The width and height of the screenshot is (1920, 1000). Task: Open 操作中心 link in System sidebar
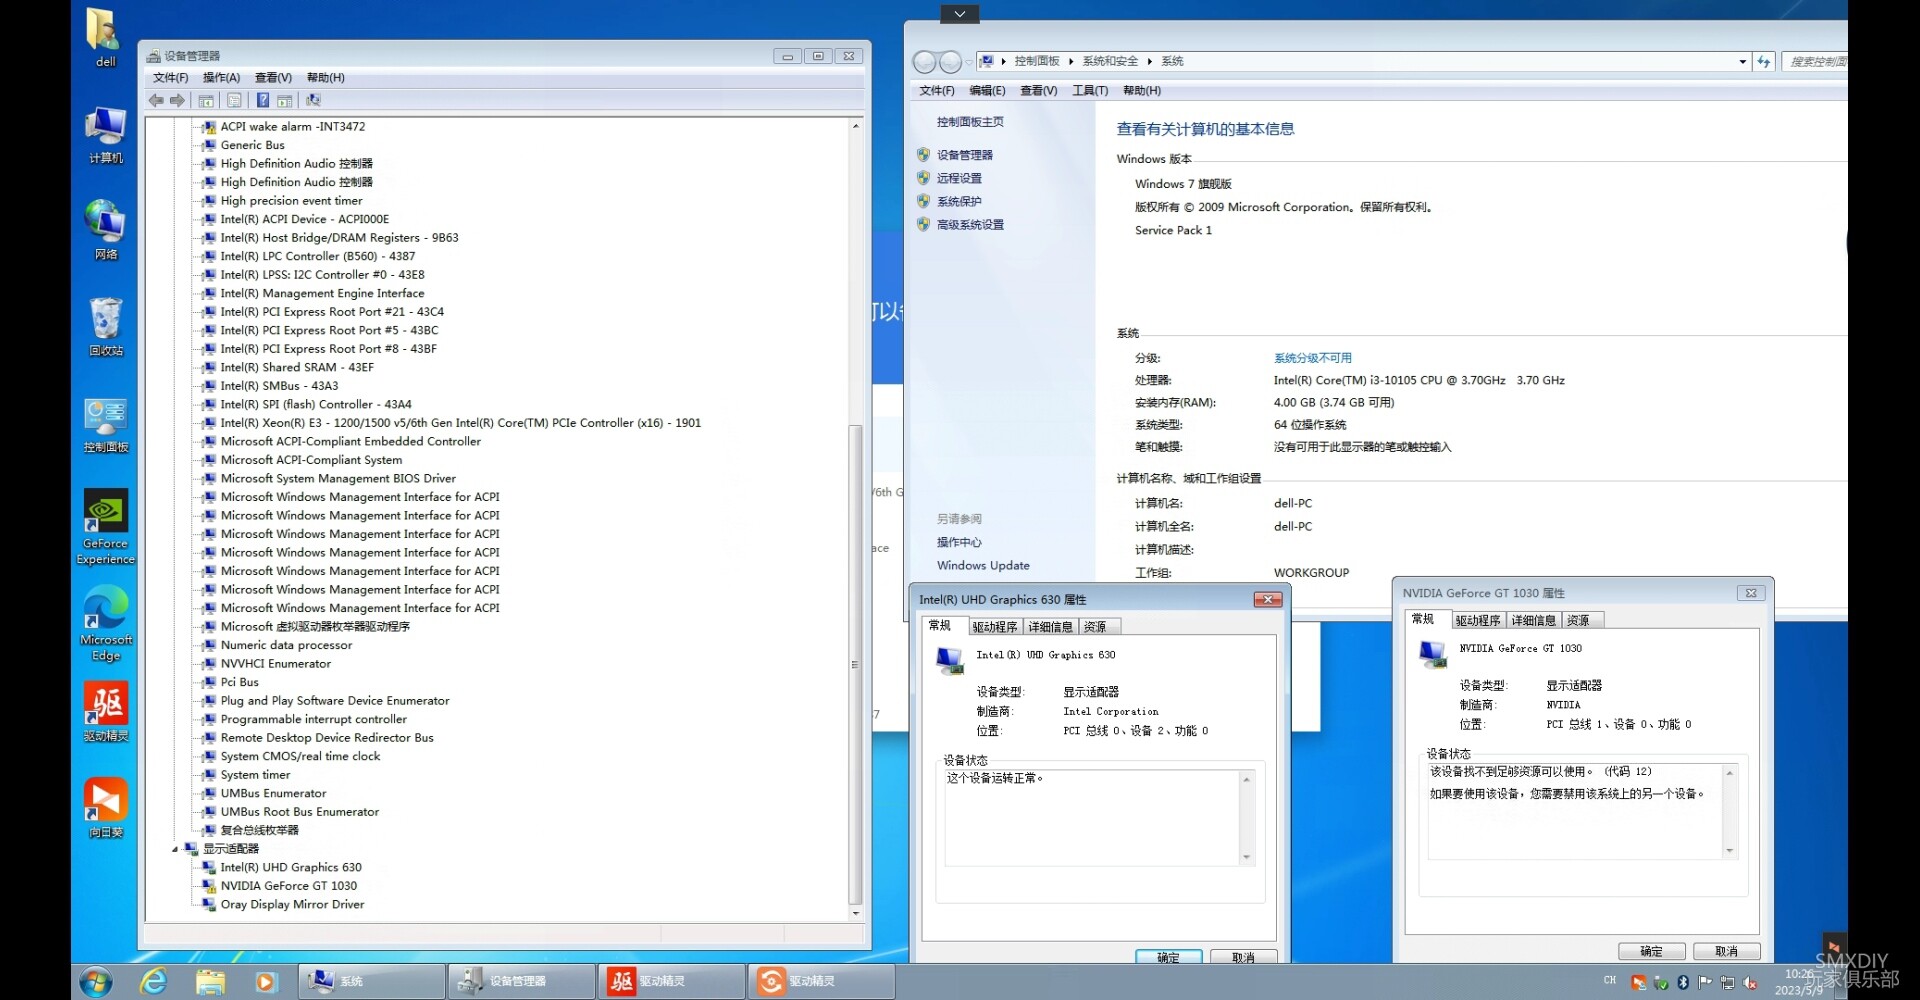959,543
